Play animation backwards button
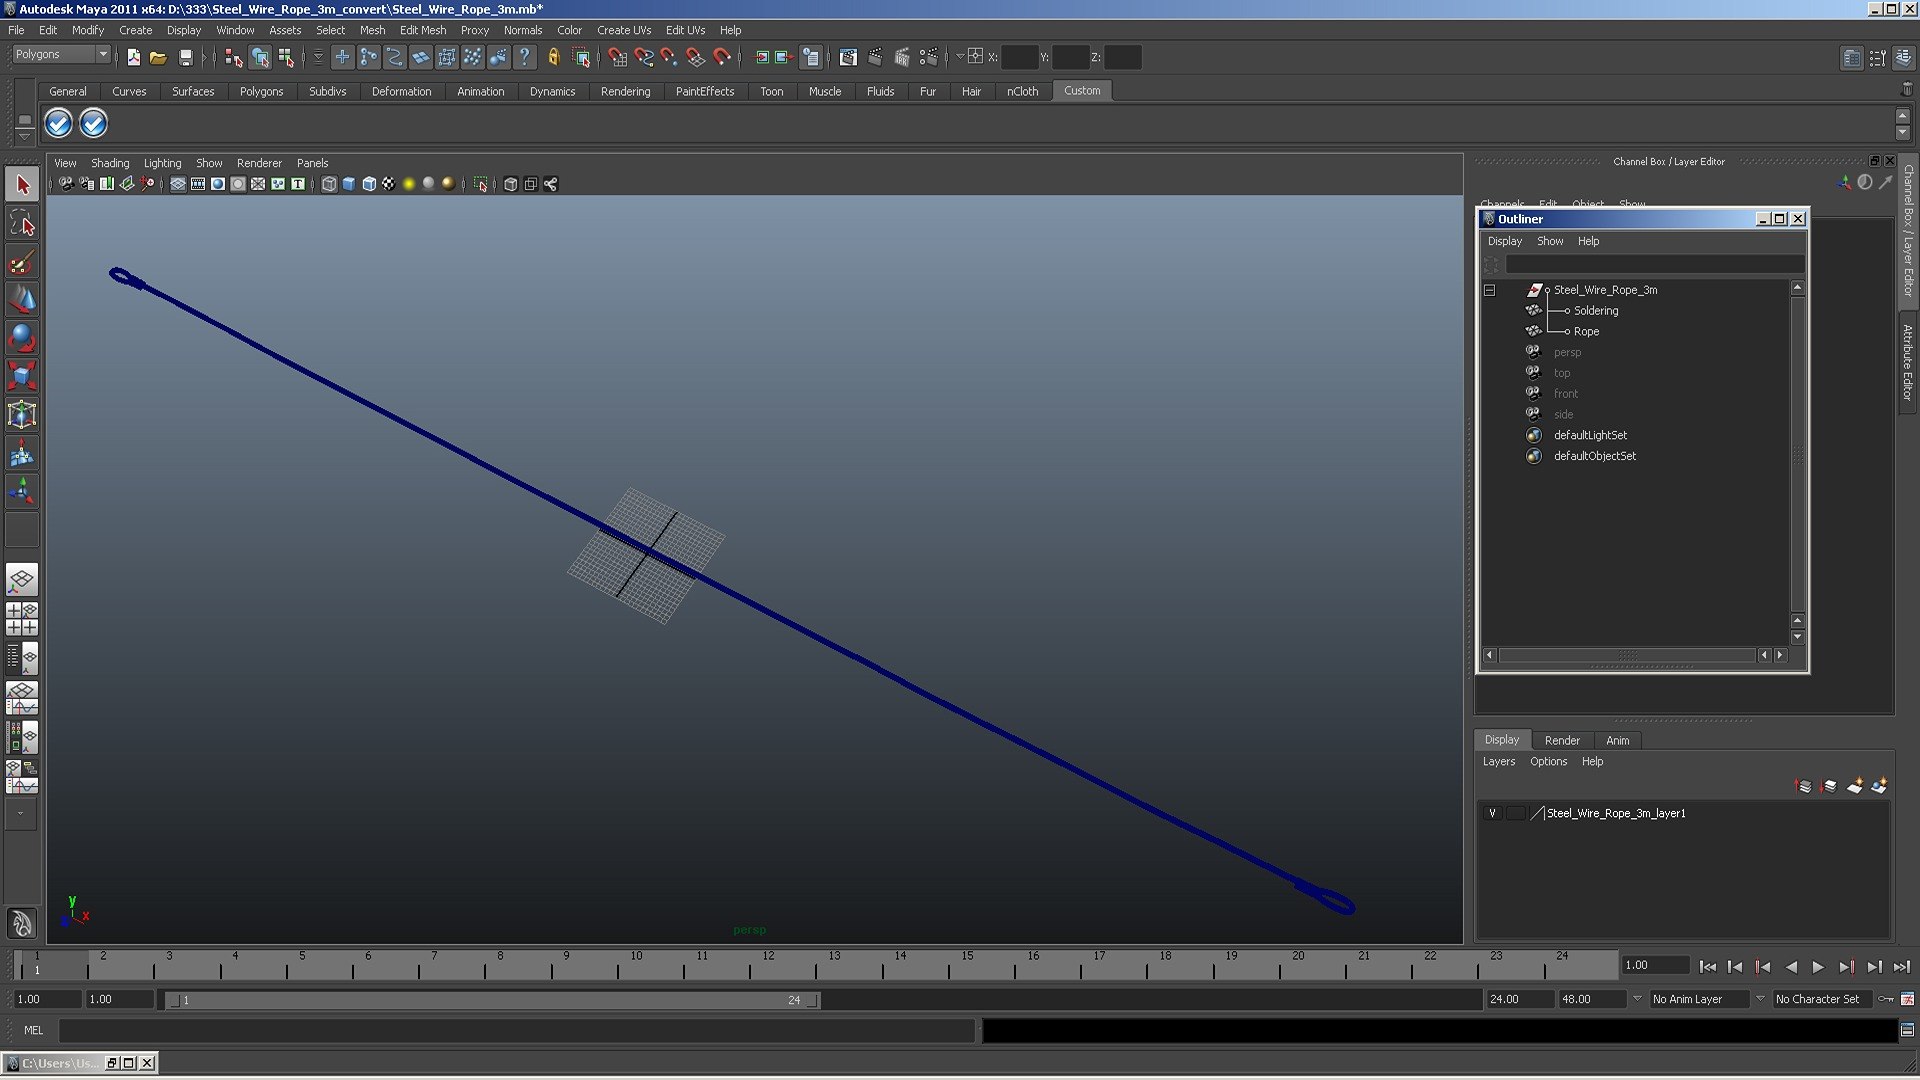The width and height of the screenshot is (1920, 1080). (1790, 967)
